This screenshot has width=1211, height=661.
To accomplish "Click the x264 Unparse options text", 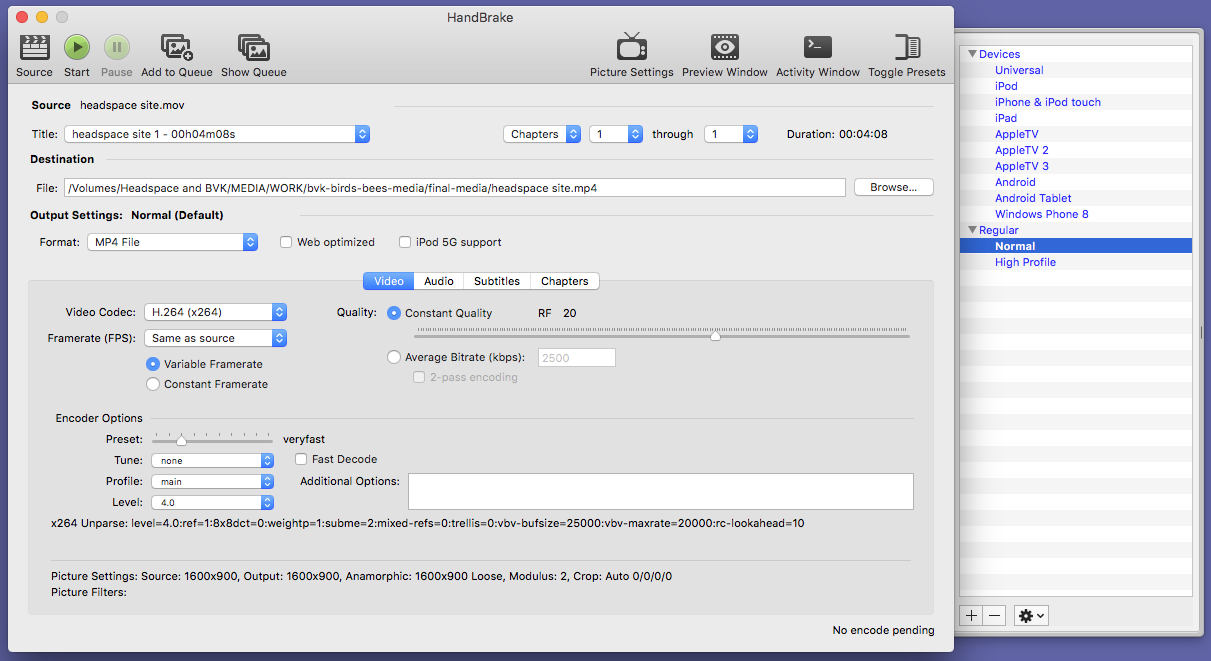I will pyautogui.click(x=428, y=523).
